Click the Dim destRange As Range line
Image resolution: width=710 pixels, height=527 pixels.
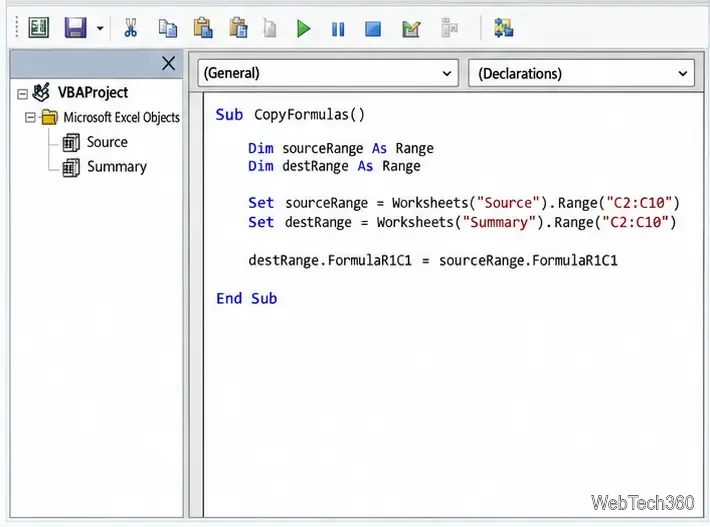[x=334, y=166]
